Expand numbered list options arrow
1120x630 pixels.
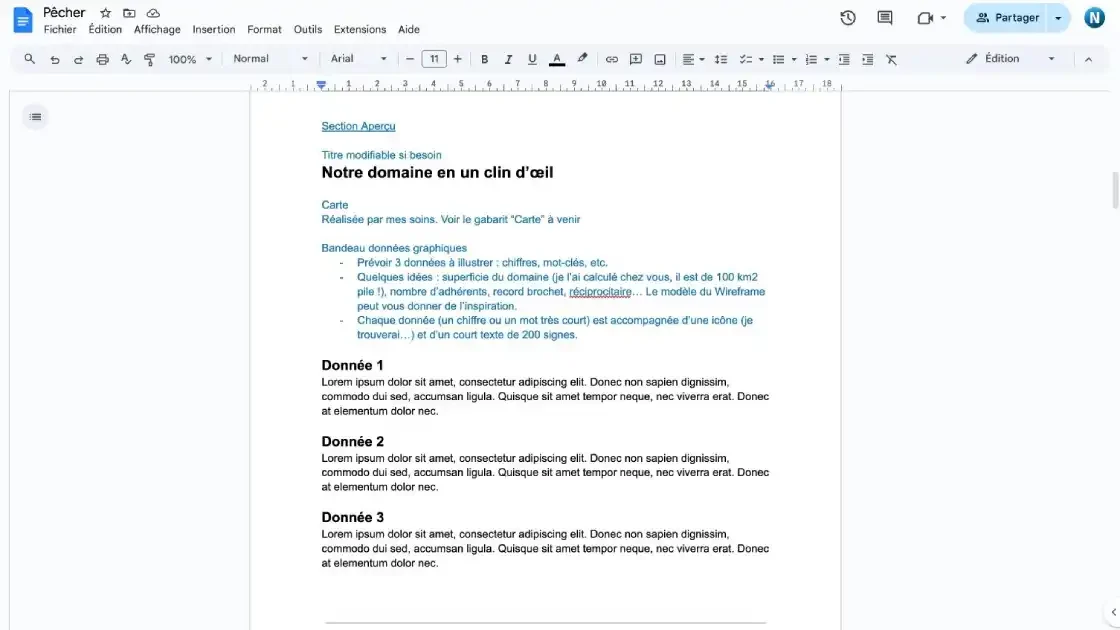[826, 59]
